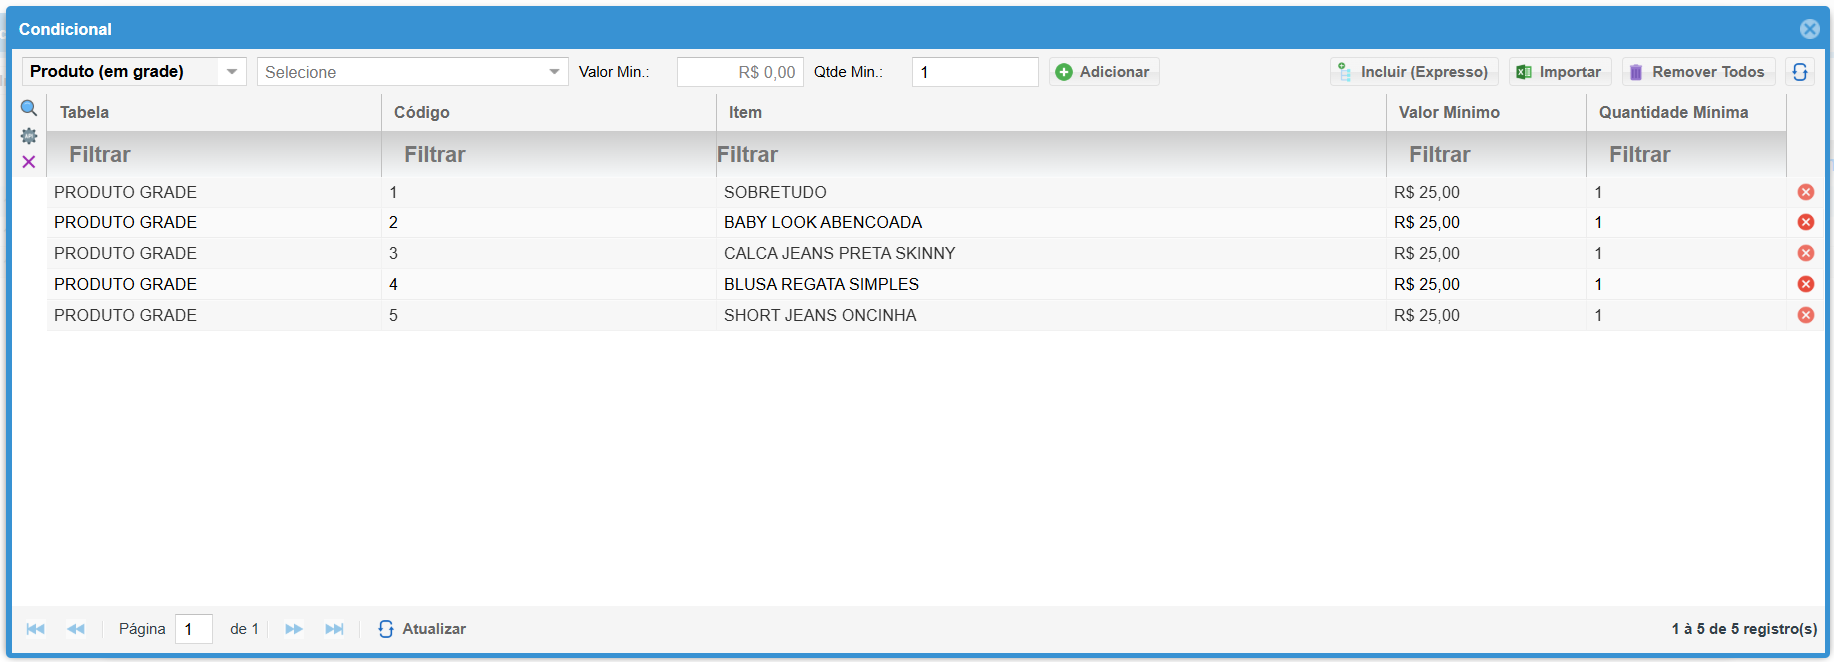Viewport: 1834px width, 662px height.
Task: Delete the BABY LOOK ABENCOADA row
Action: pos(1805,222)
